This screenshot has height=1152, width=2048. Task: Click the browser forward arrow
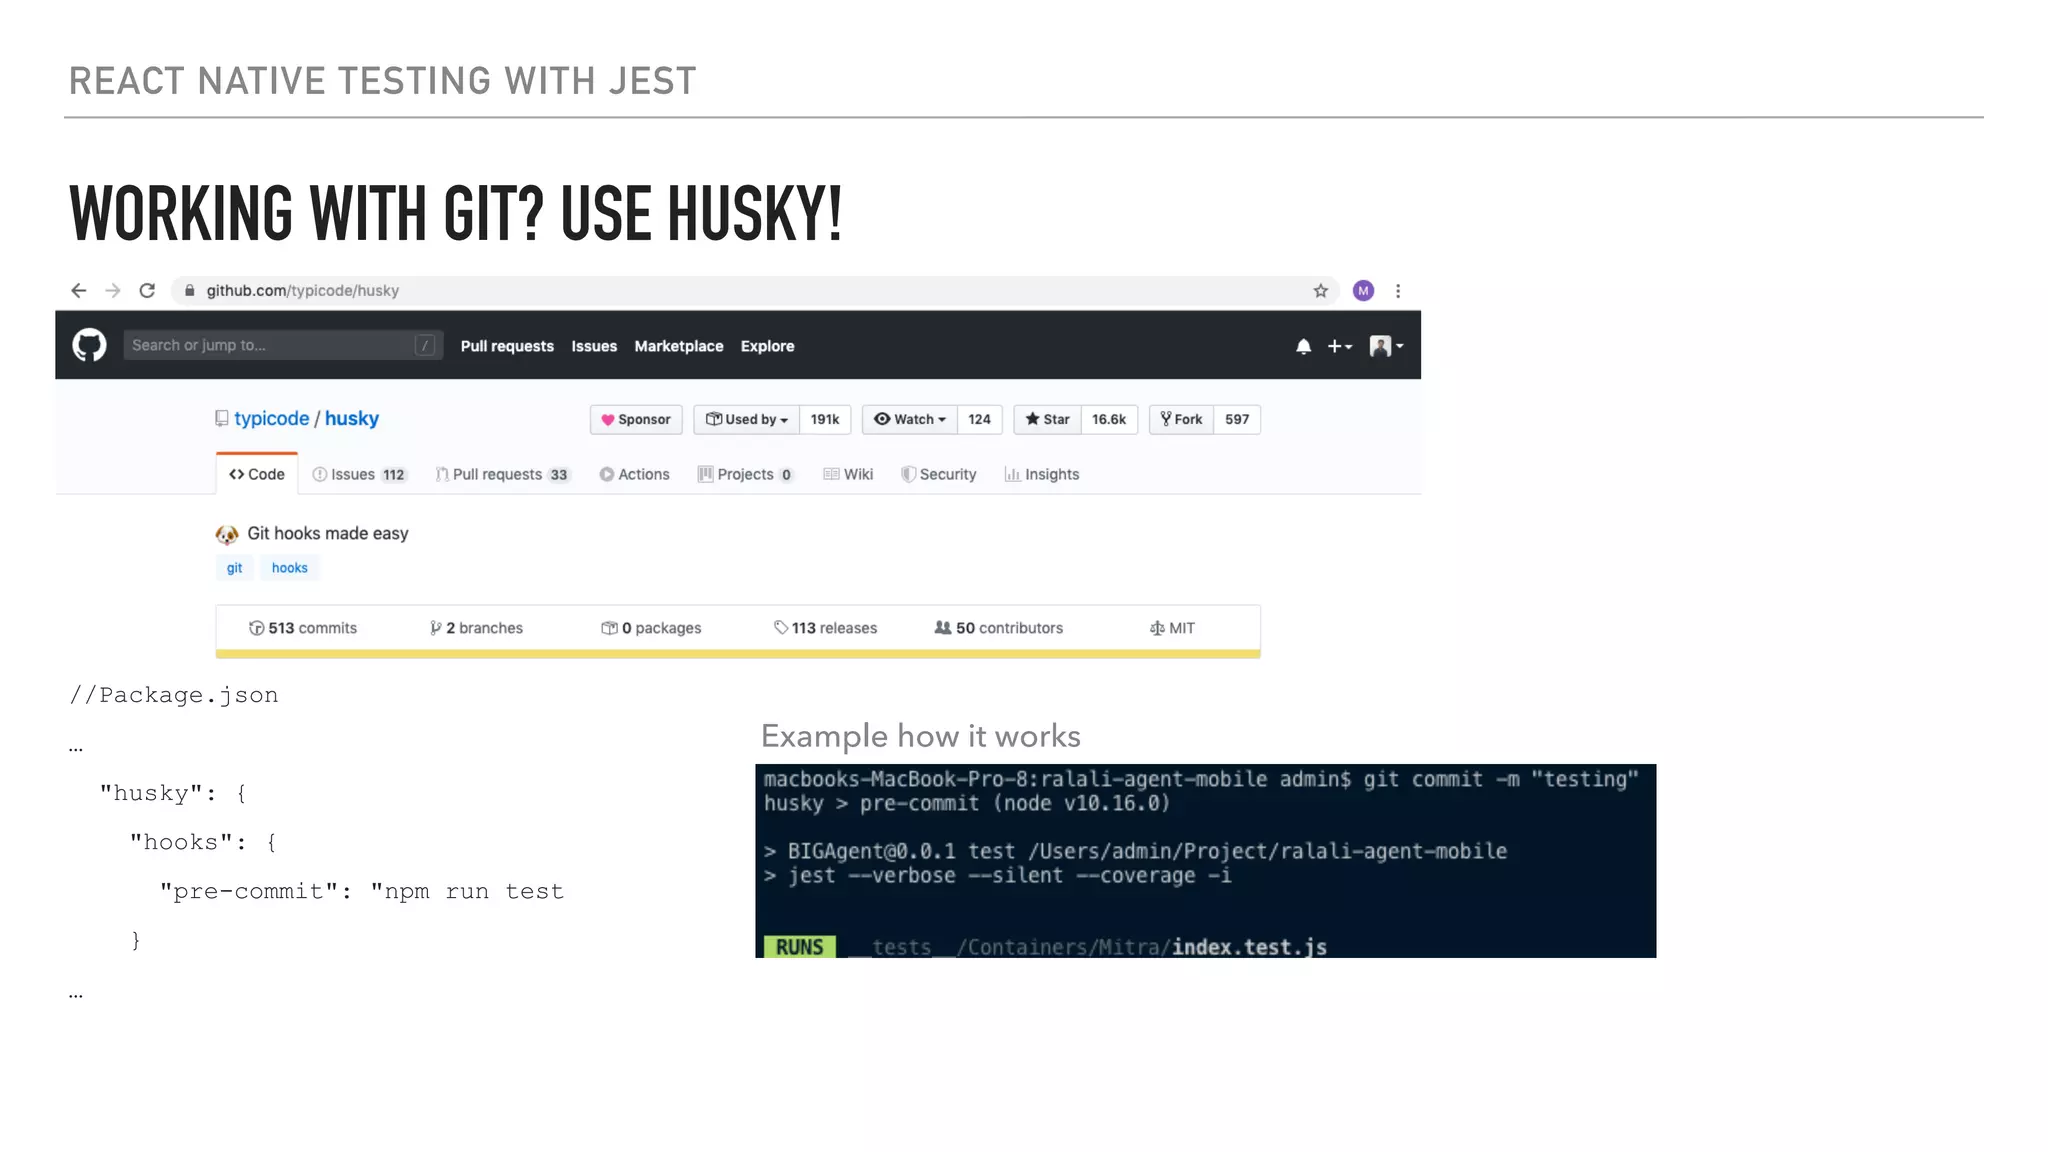click(113, 291)
